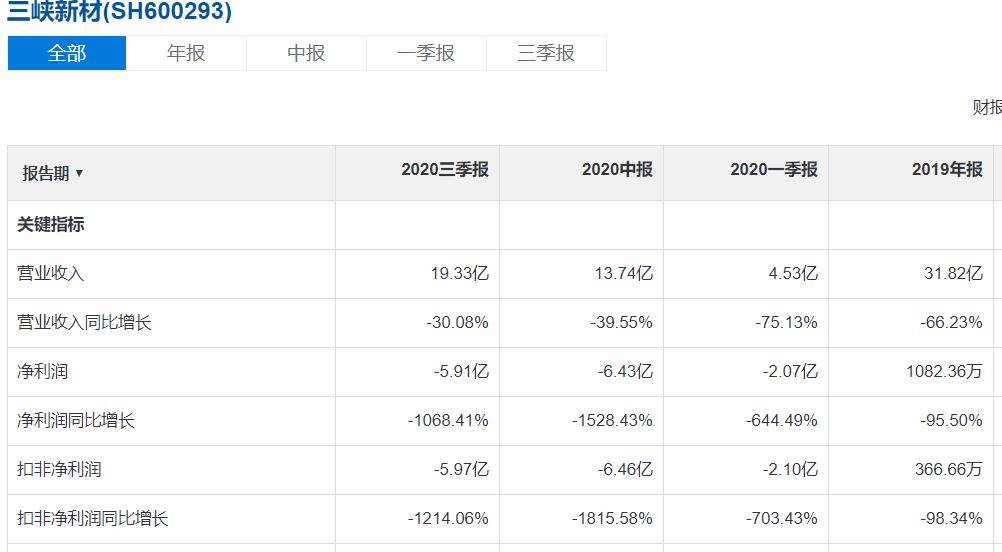Switch to the 年报 tab
1002x552 pixels.
(x=186, y=53)
